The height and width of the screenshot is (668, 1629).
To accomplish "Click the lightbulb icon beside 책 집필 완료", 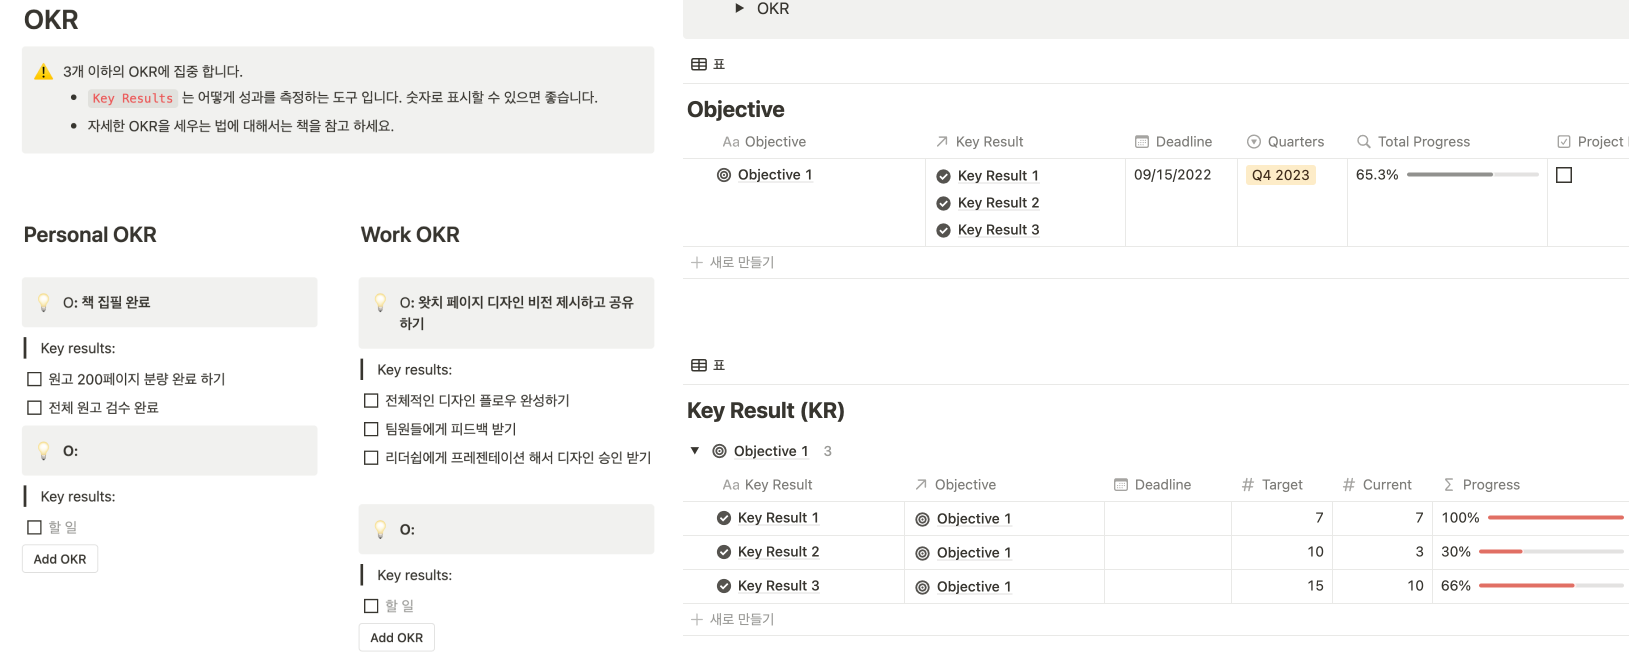I will 43,302.
